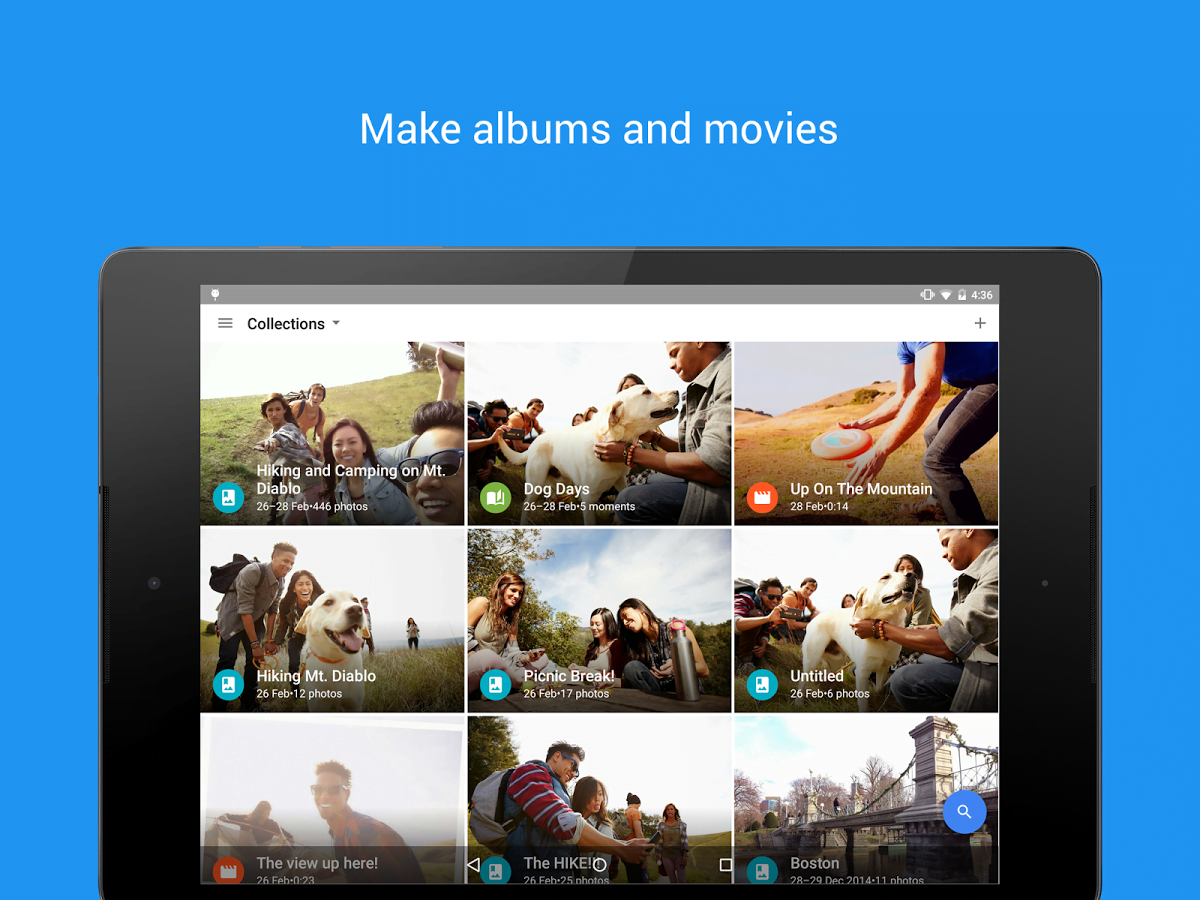
Task: Tap green story icon on Dog Days
Action: 495,497
